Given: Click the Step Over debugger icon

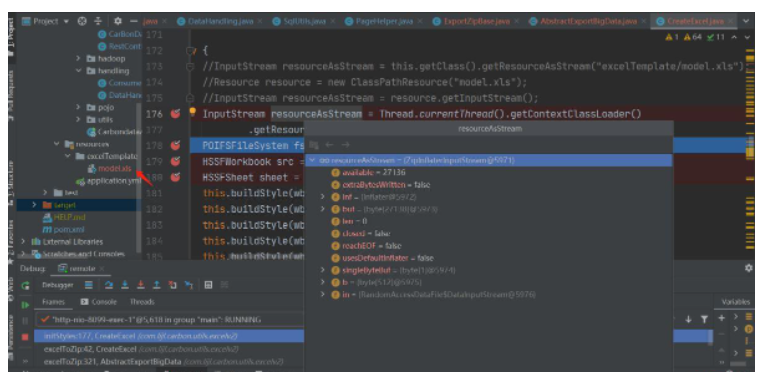Looking at the screenshot, I should (109, 285).
